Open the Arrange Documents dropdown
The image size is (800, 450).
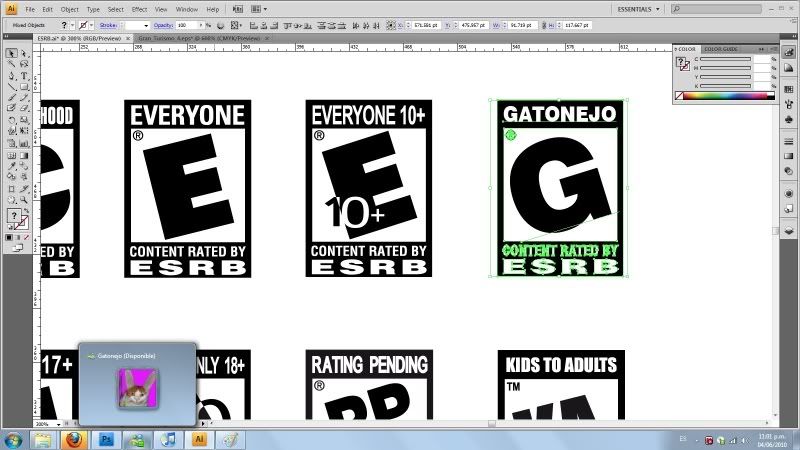(259, 9)
